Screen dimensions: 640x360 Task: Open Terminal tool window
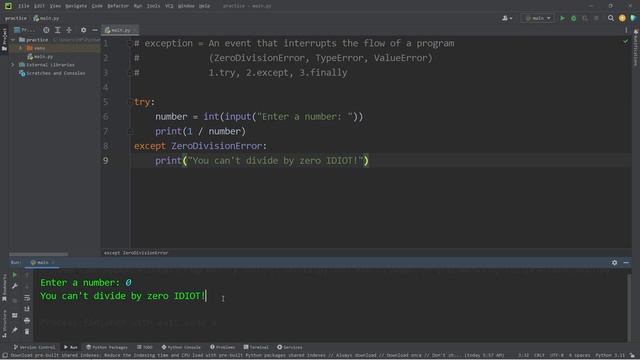click(256, 347)
